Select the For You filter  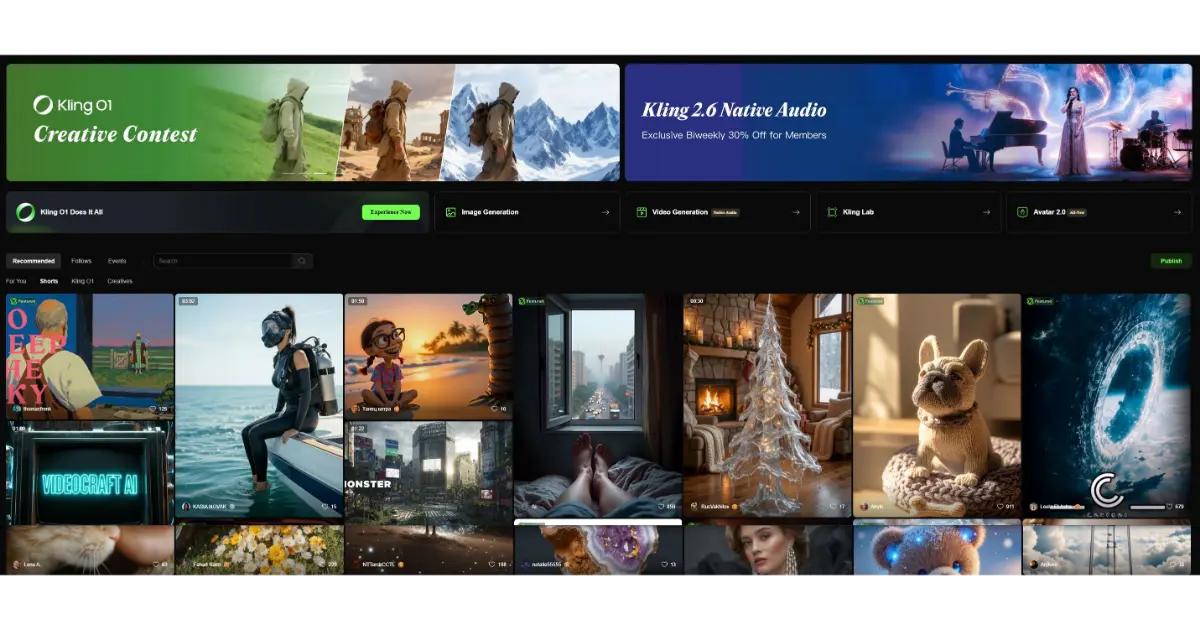pyautogui.click(x=16, y=281)
